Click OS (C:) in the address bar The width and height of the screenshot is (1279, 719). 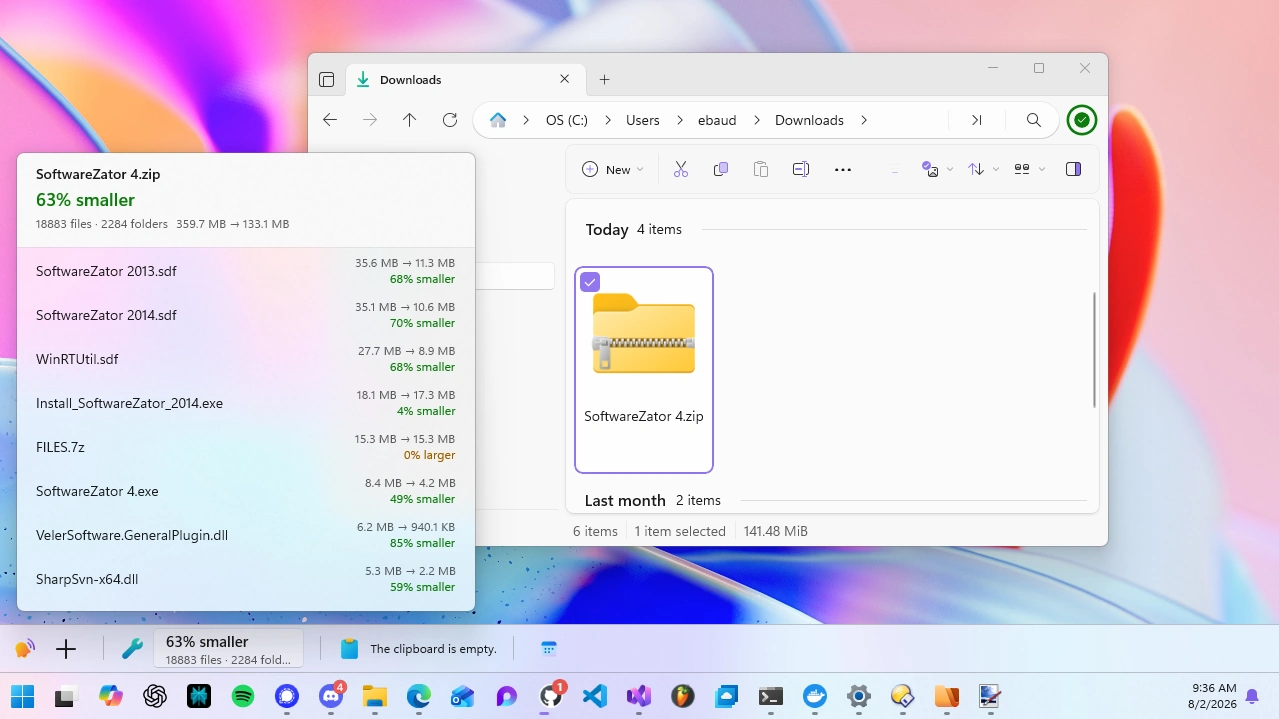click(x=567, y=120)
